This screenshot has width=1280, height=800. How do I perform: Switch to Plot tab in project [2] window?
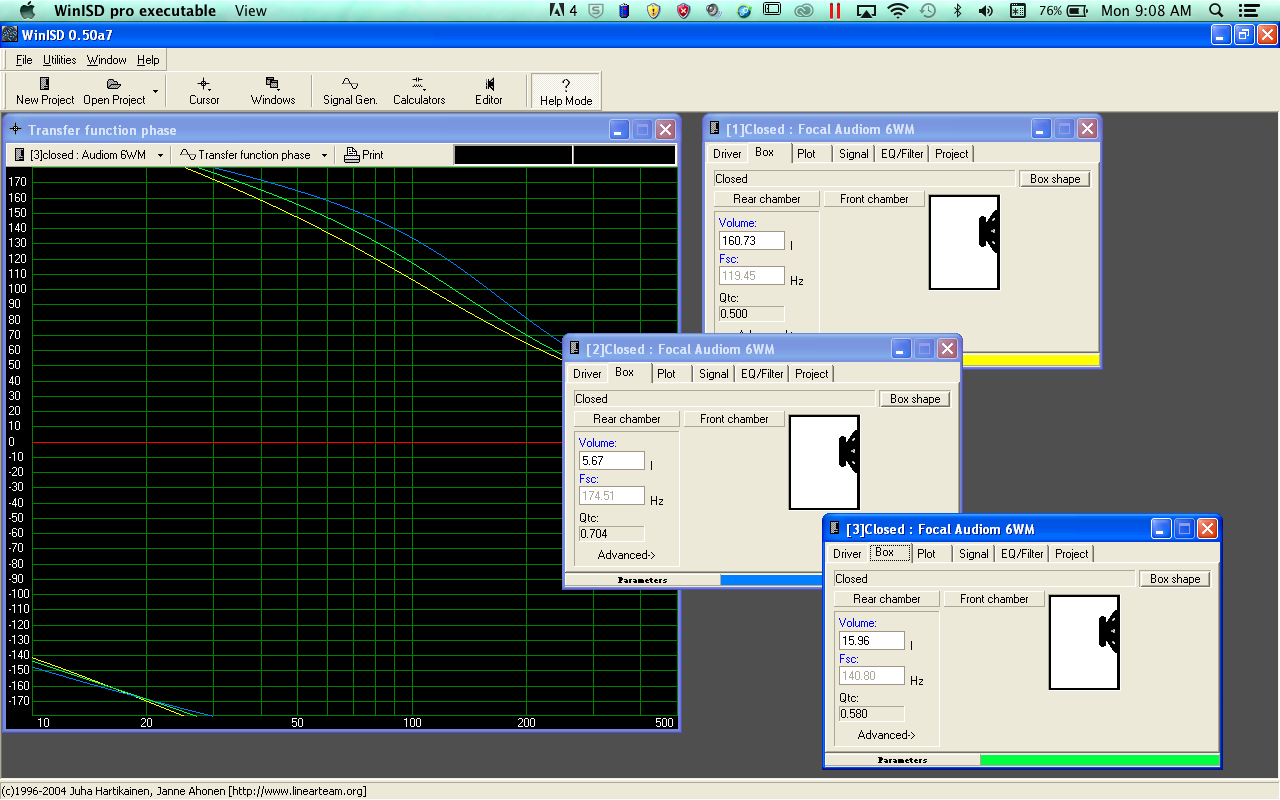(666, 374)
